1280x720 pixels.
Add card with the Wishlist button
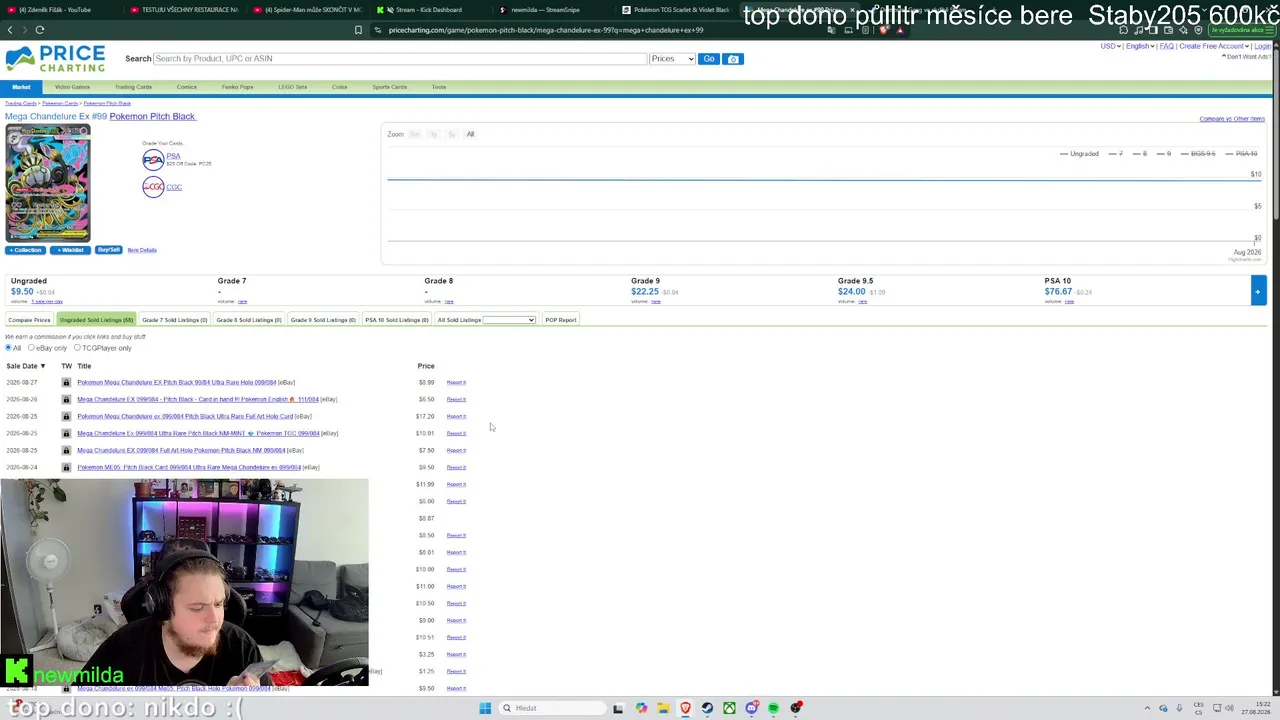70,250
